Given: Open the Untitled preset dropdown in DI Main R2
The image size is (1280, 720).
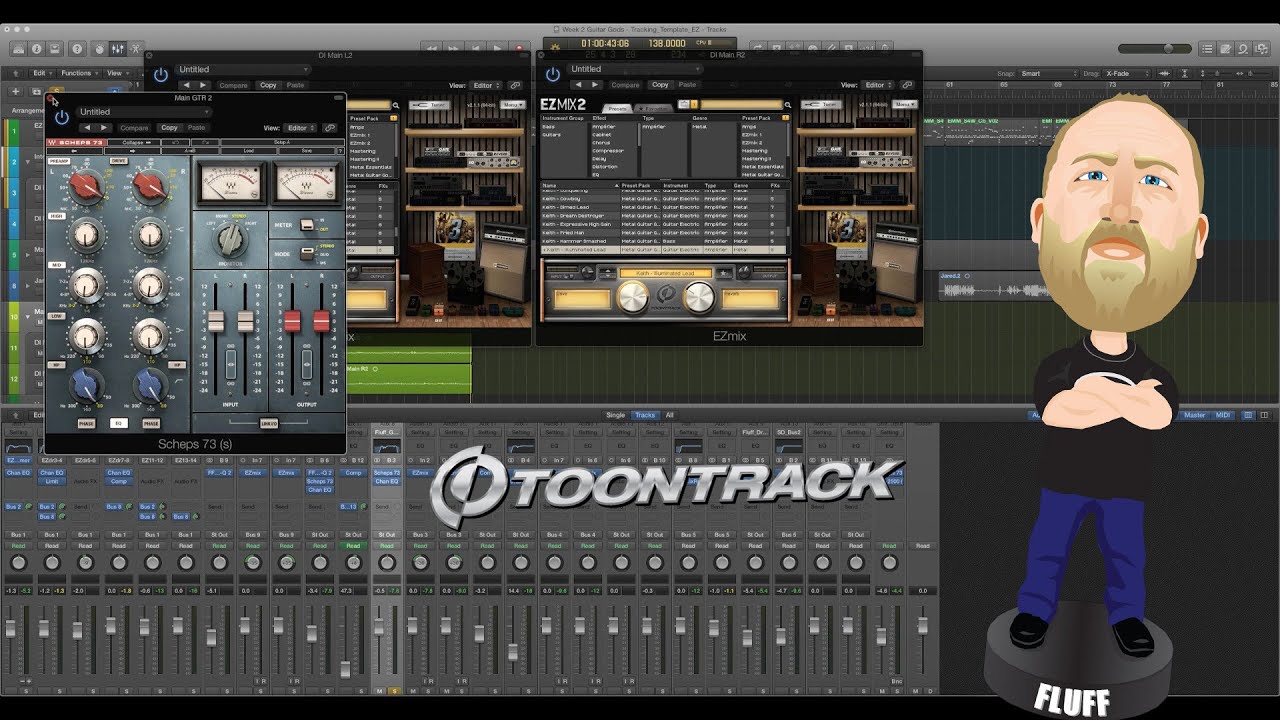Looking at the screenshot, I should (635, 69).
